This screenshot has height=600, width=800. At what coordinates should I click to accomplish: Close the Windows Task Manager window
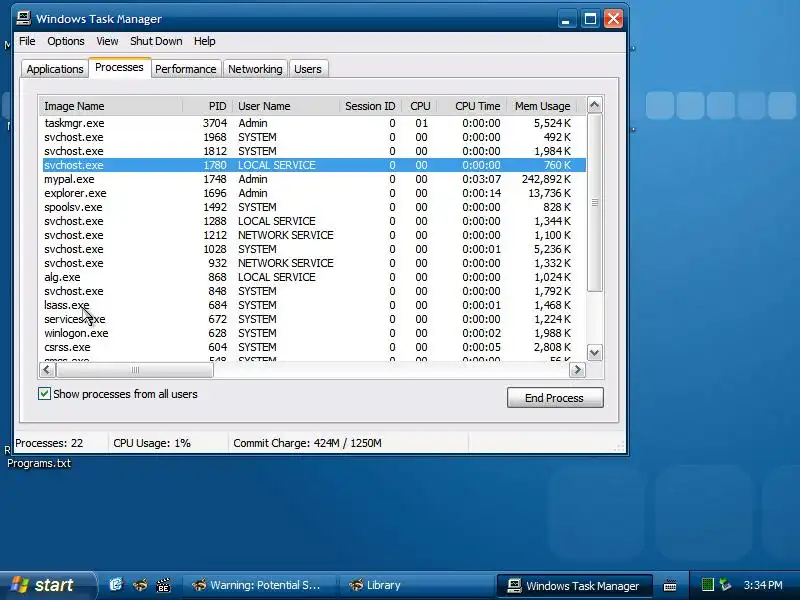(x=613, y=19)
